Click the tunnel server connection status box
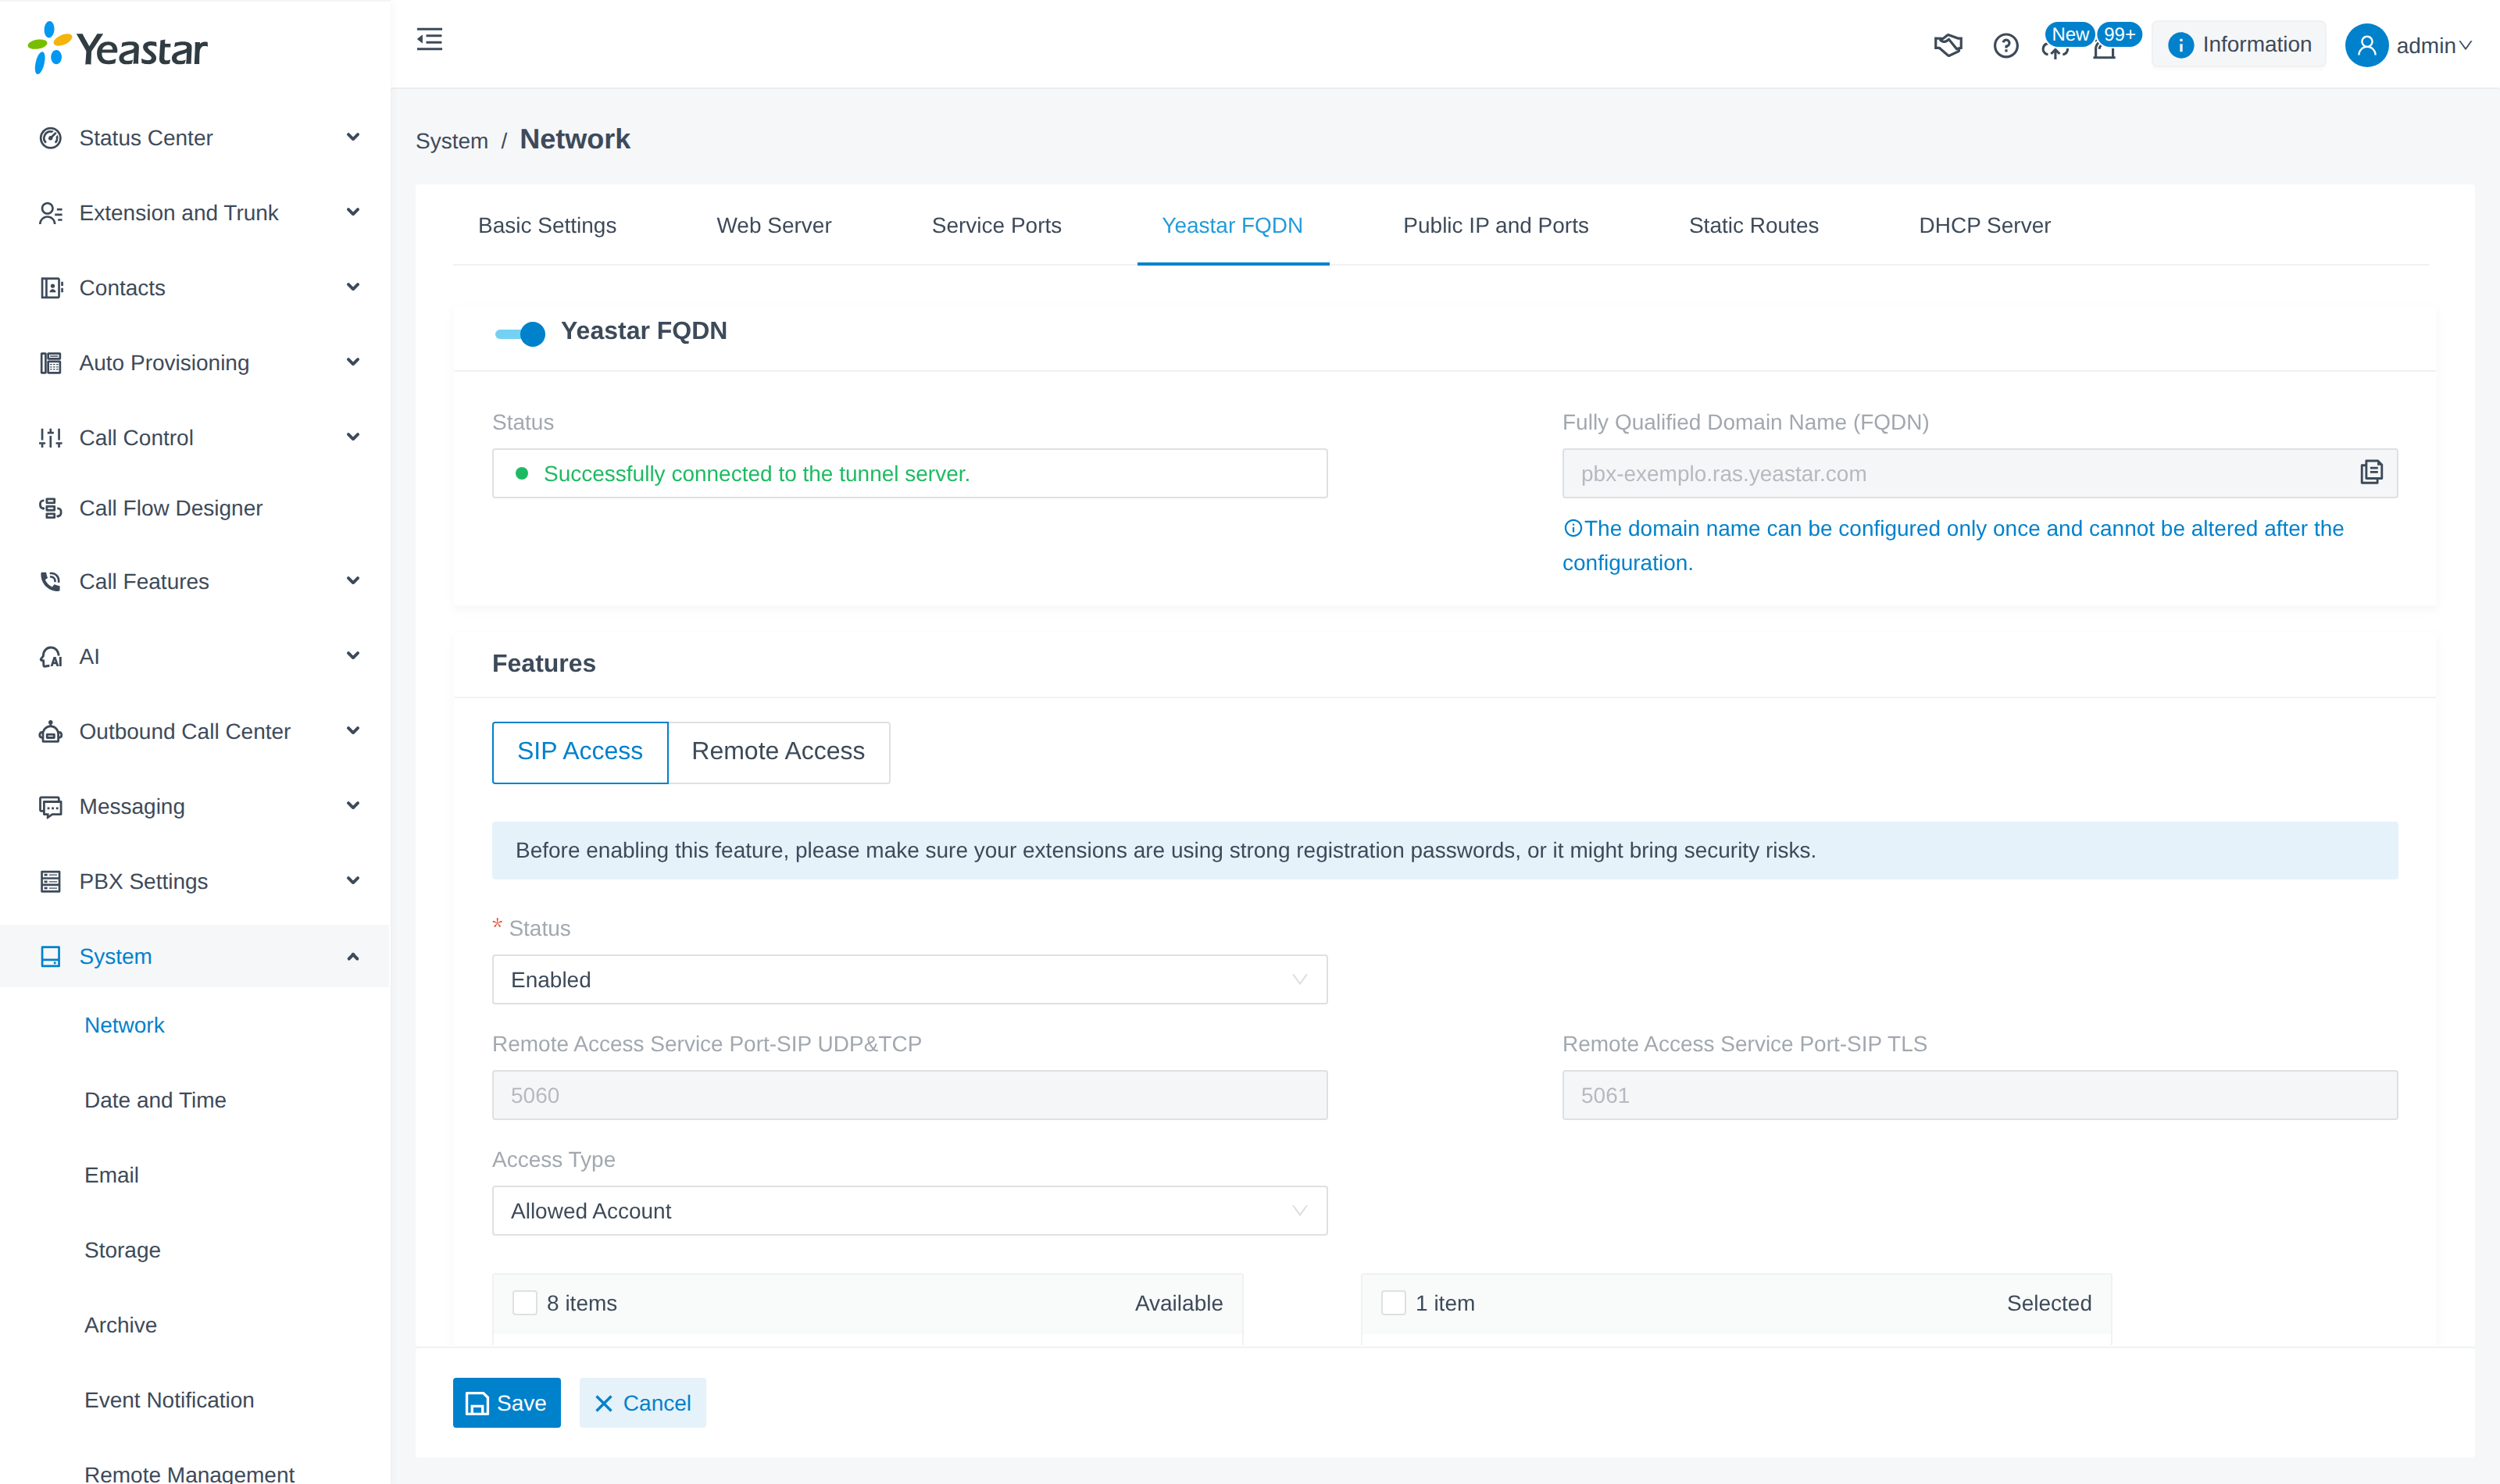This screenshot has width=2500, height=1484. (x=909, y=473)
